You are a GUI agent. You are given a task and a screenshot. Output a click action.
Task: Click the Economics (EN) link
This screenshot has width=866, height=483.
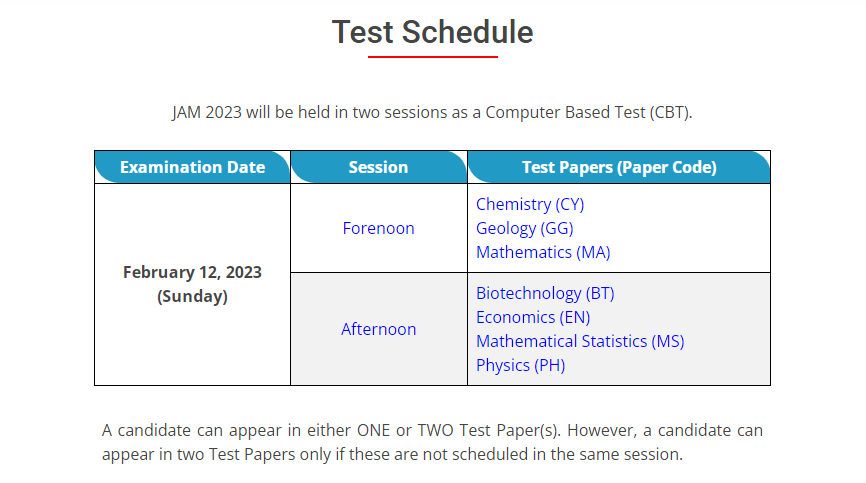click(x=533, y=317)
